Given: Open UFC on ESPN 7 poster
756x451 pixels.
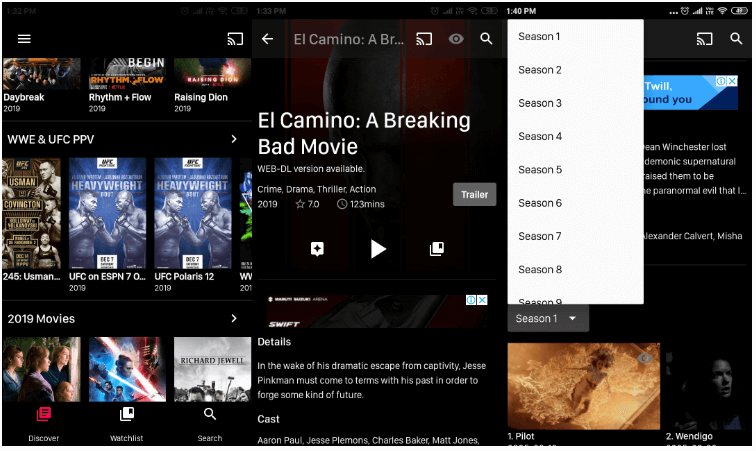Looking at the screenshot, I should [x=107, y=213].
